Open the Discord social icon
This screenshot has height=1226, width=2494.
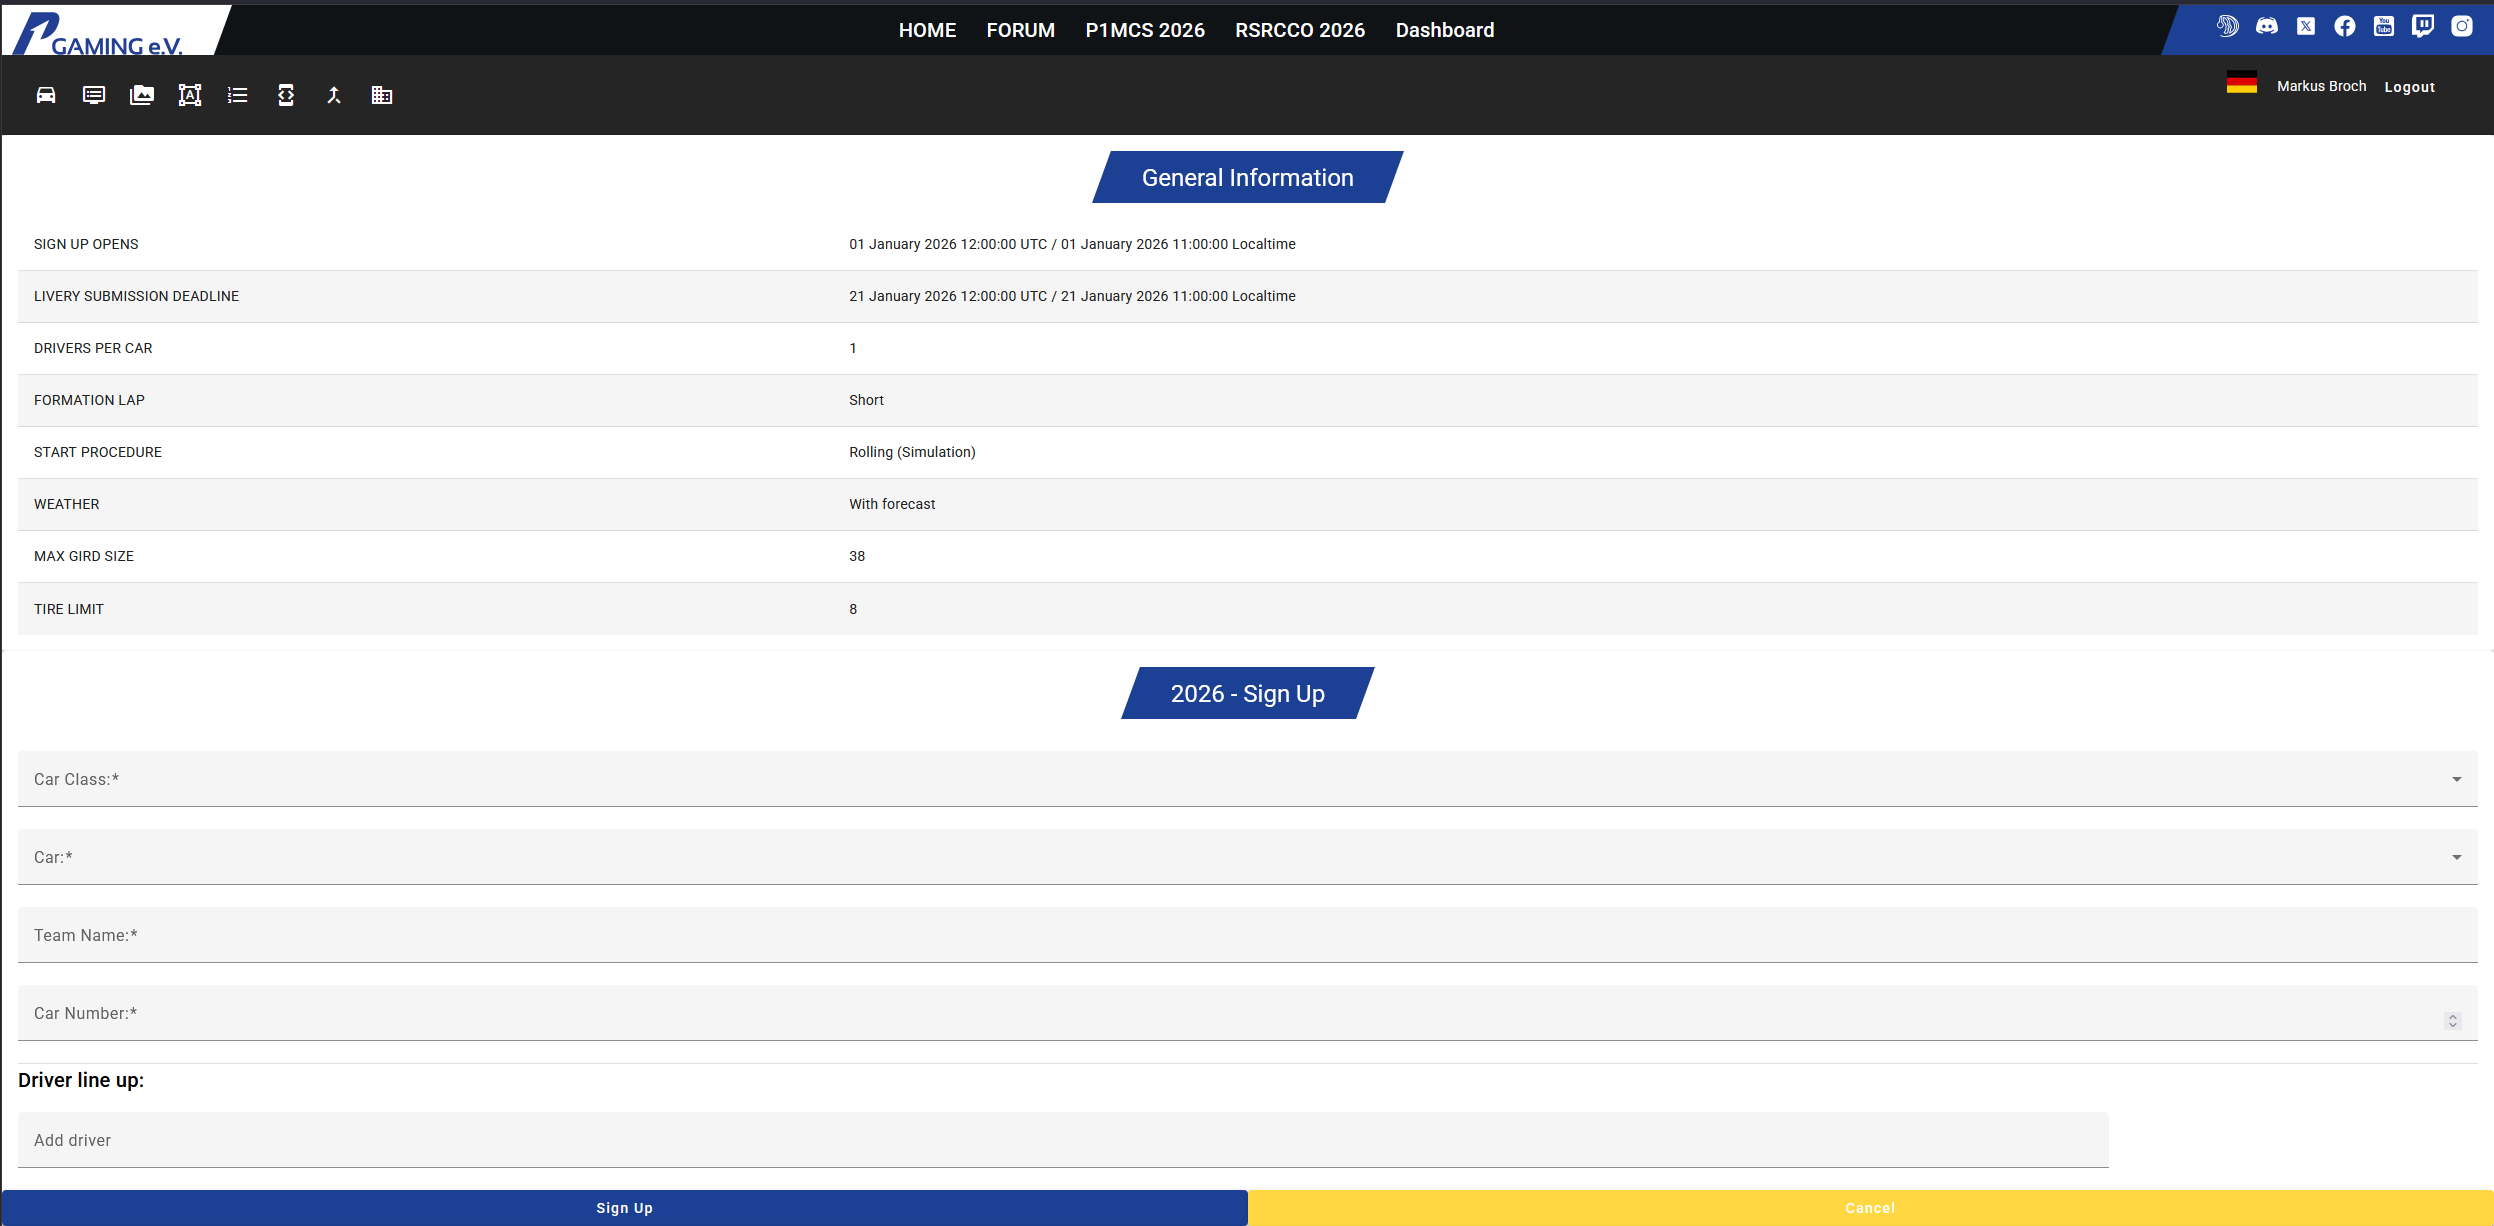(2267, 26)
